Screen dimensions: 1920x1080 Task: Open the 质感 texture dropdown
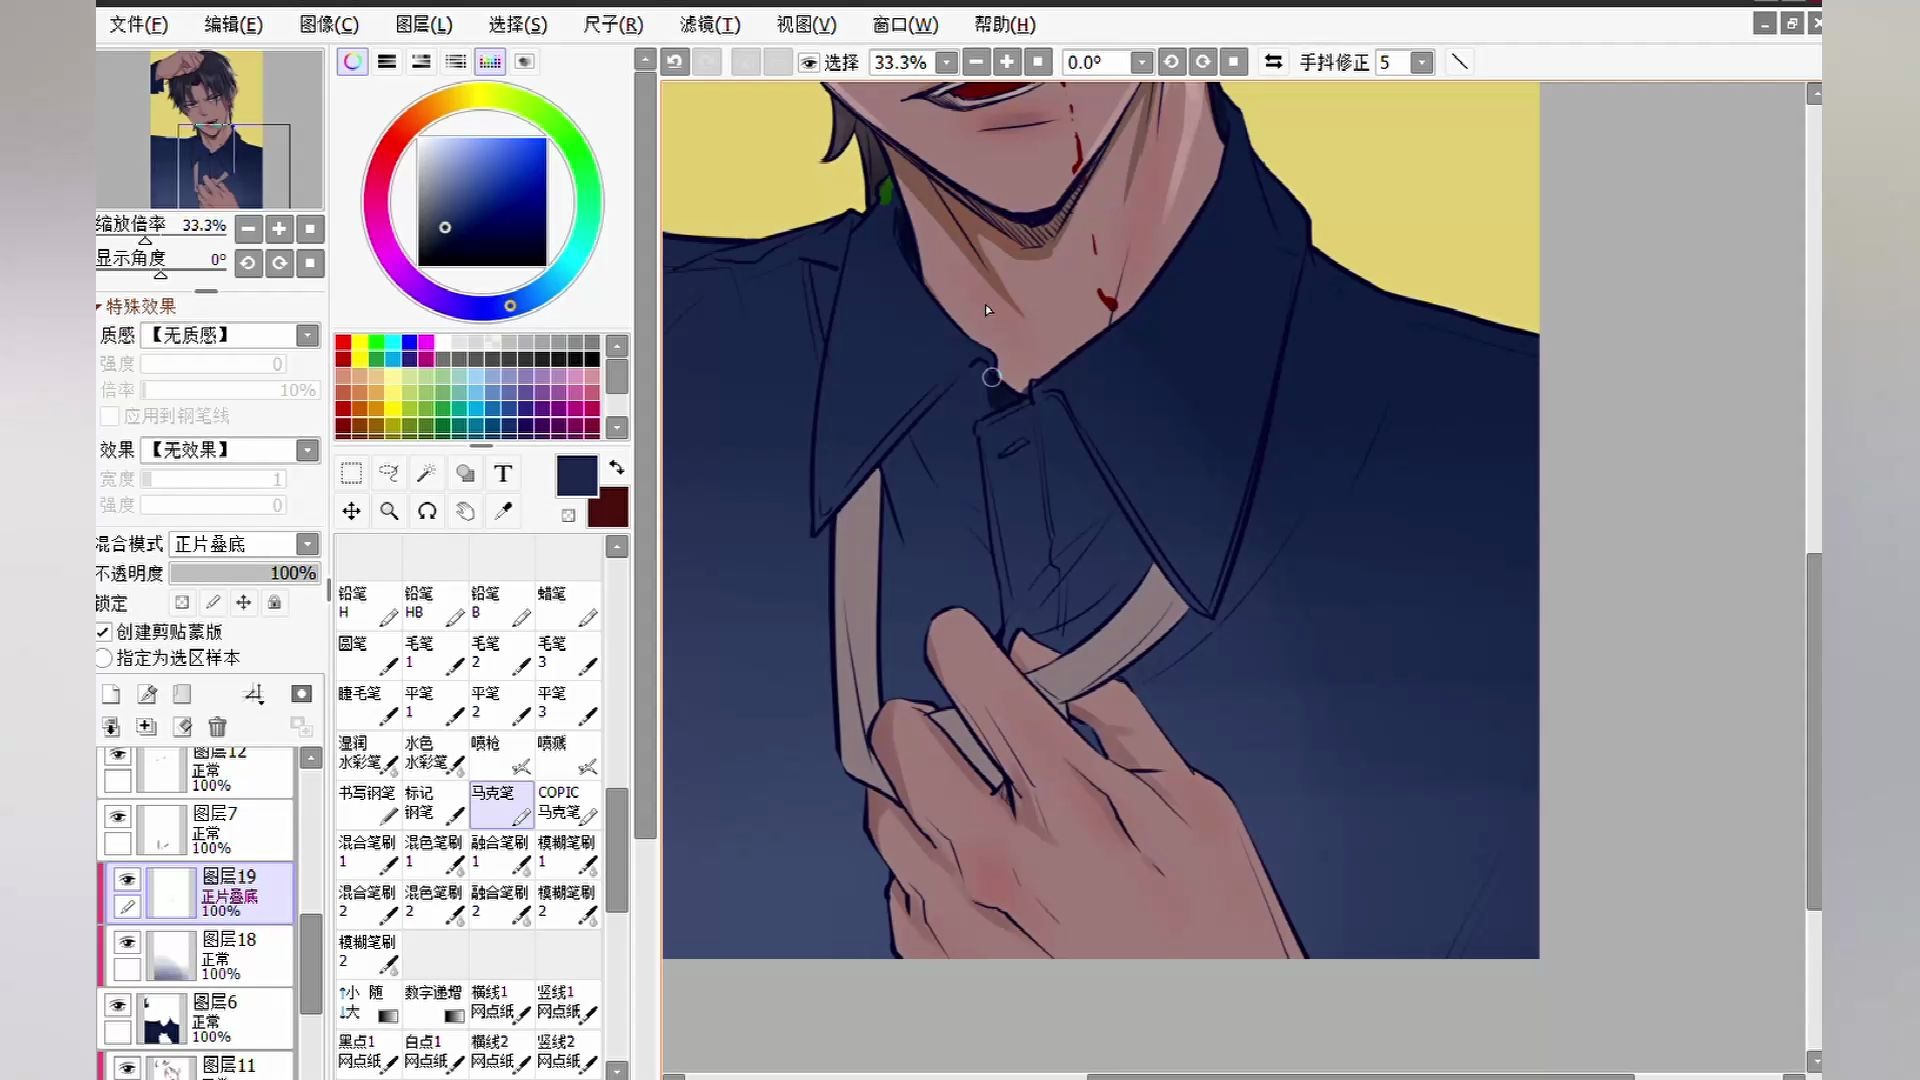307,335
